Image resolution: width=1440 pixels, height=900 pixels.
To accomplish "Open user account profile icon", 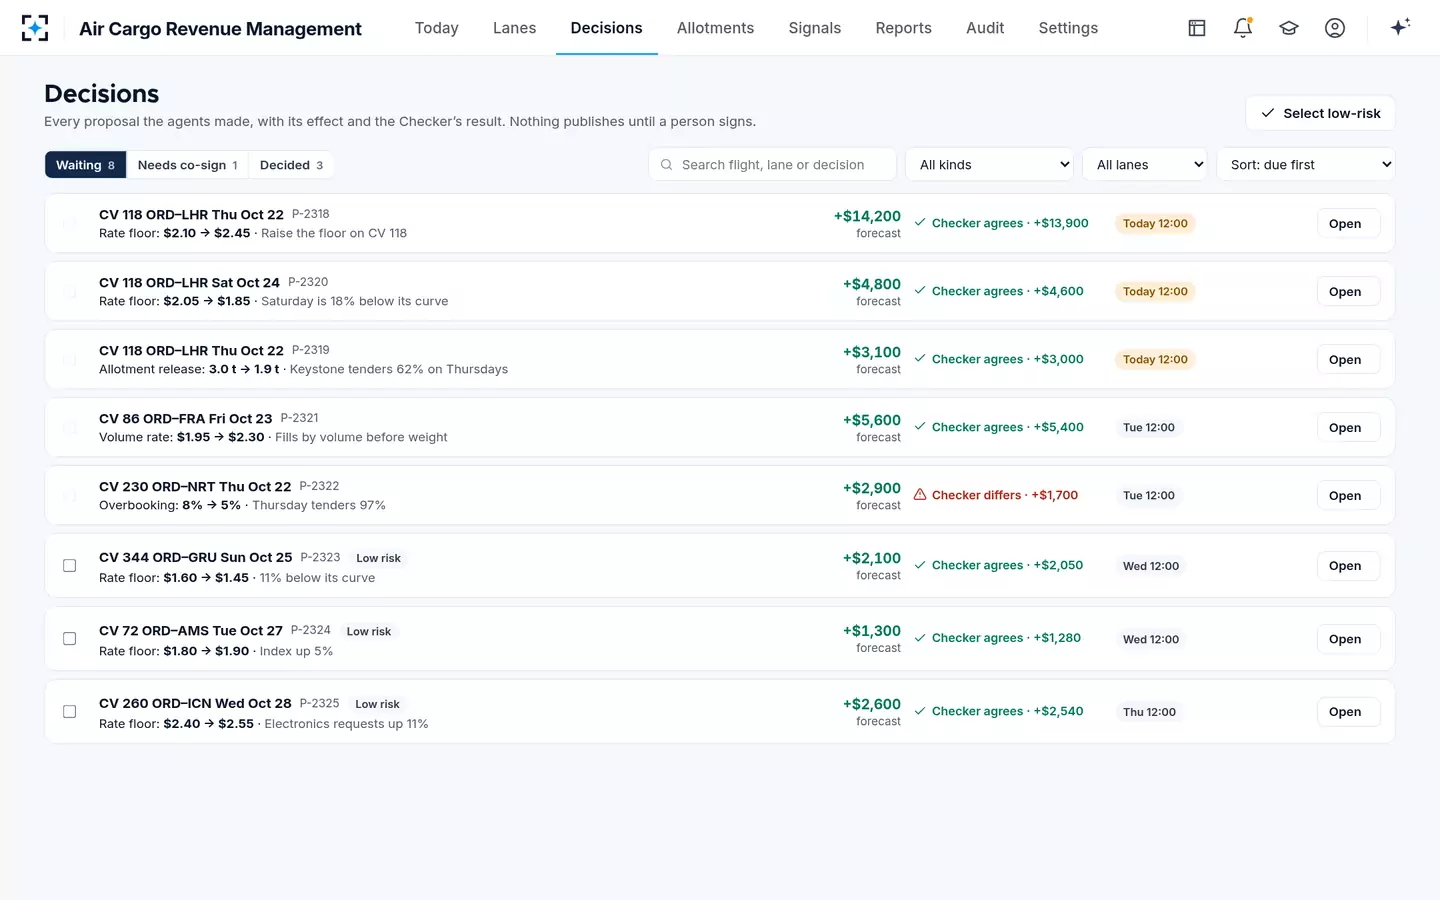I will (x=1335, y=28).
